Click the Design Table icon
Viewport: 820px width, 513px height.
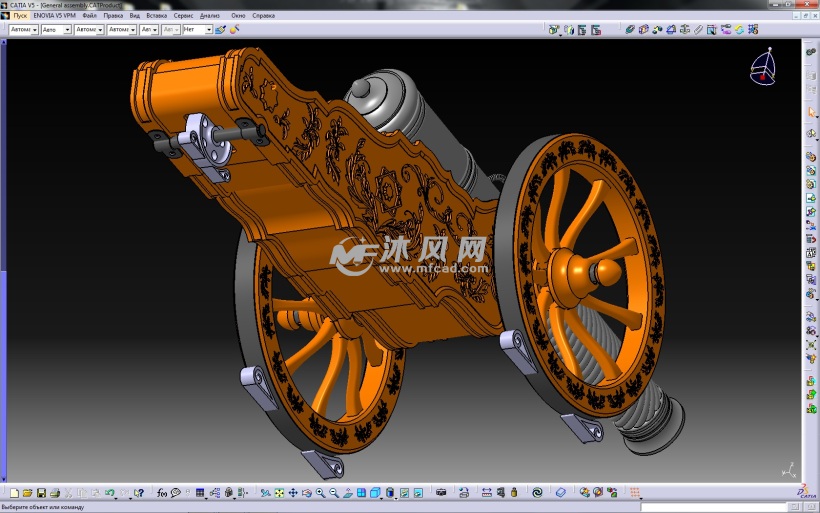[200, 493]
